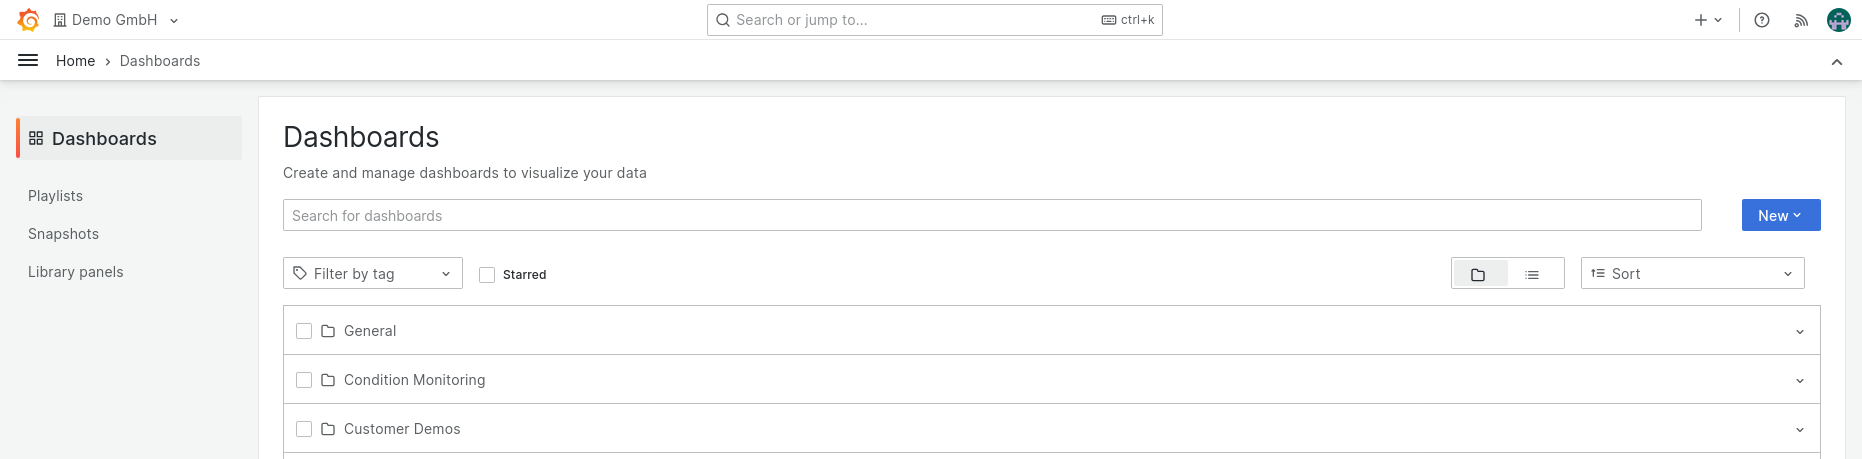Viewport: 1862px width, 459px height.
Task: Click the blue New button
Action: 1780,216
